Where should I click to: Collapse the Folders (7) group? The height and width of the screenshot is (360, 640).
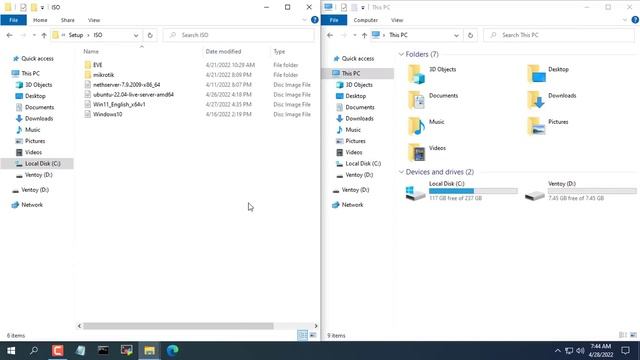tap(401, 54)
